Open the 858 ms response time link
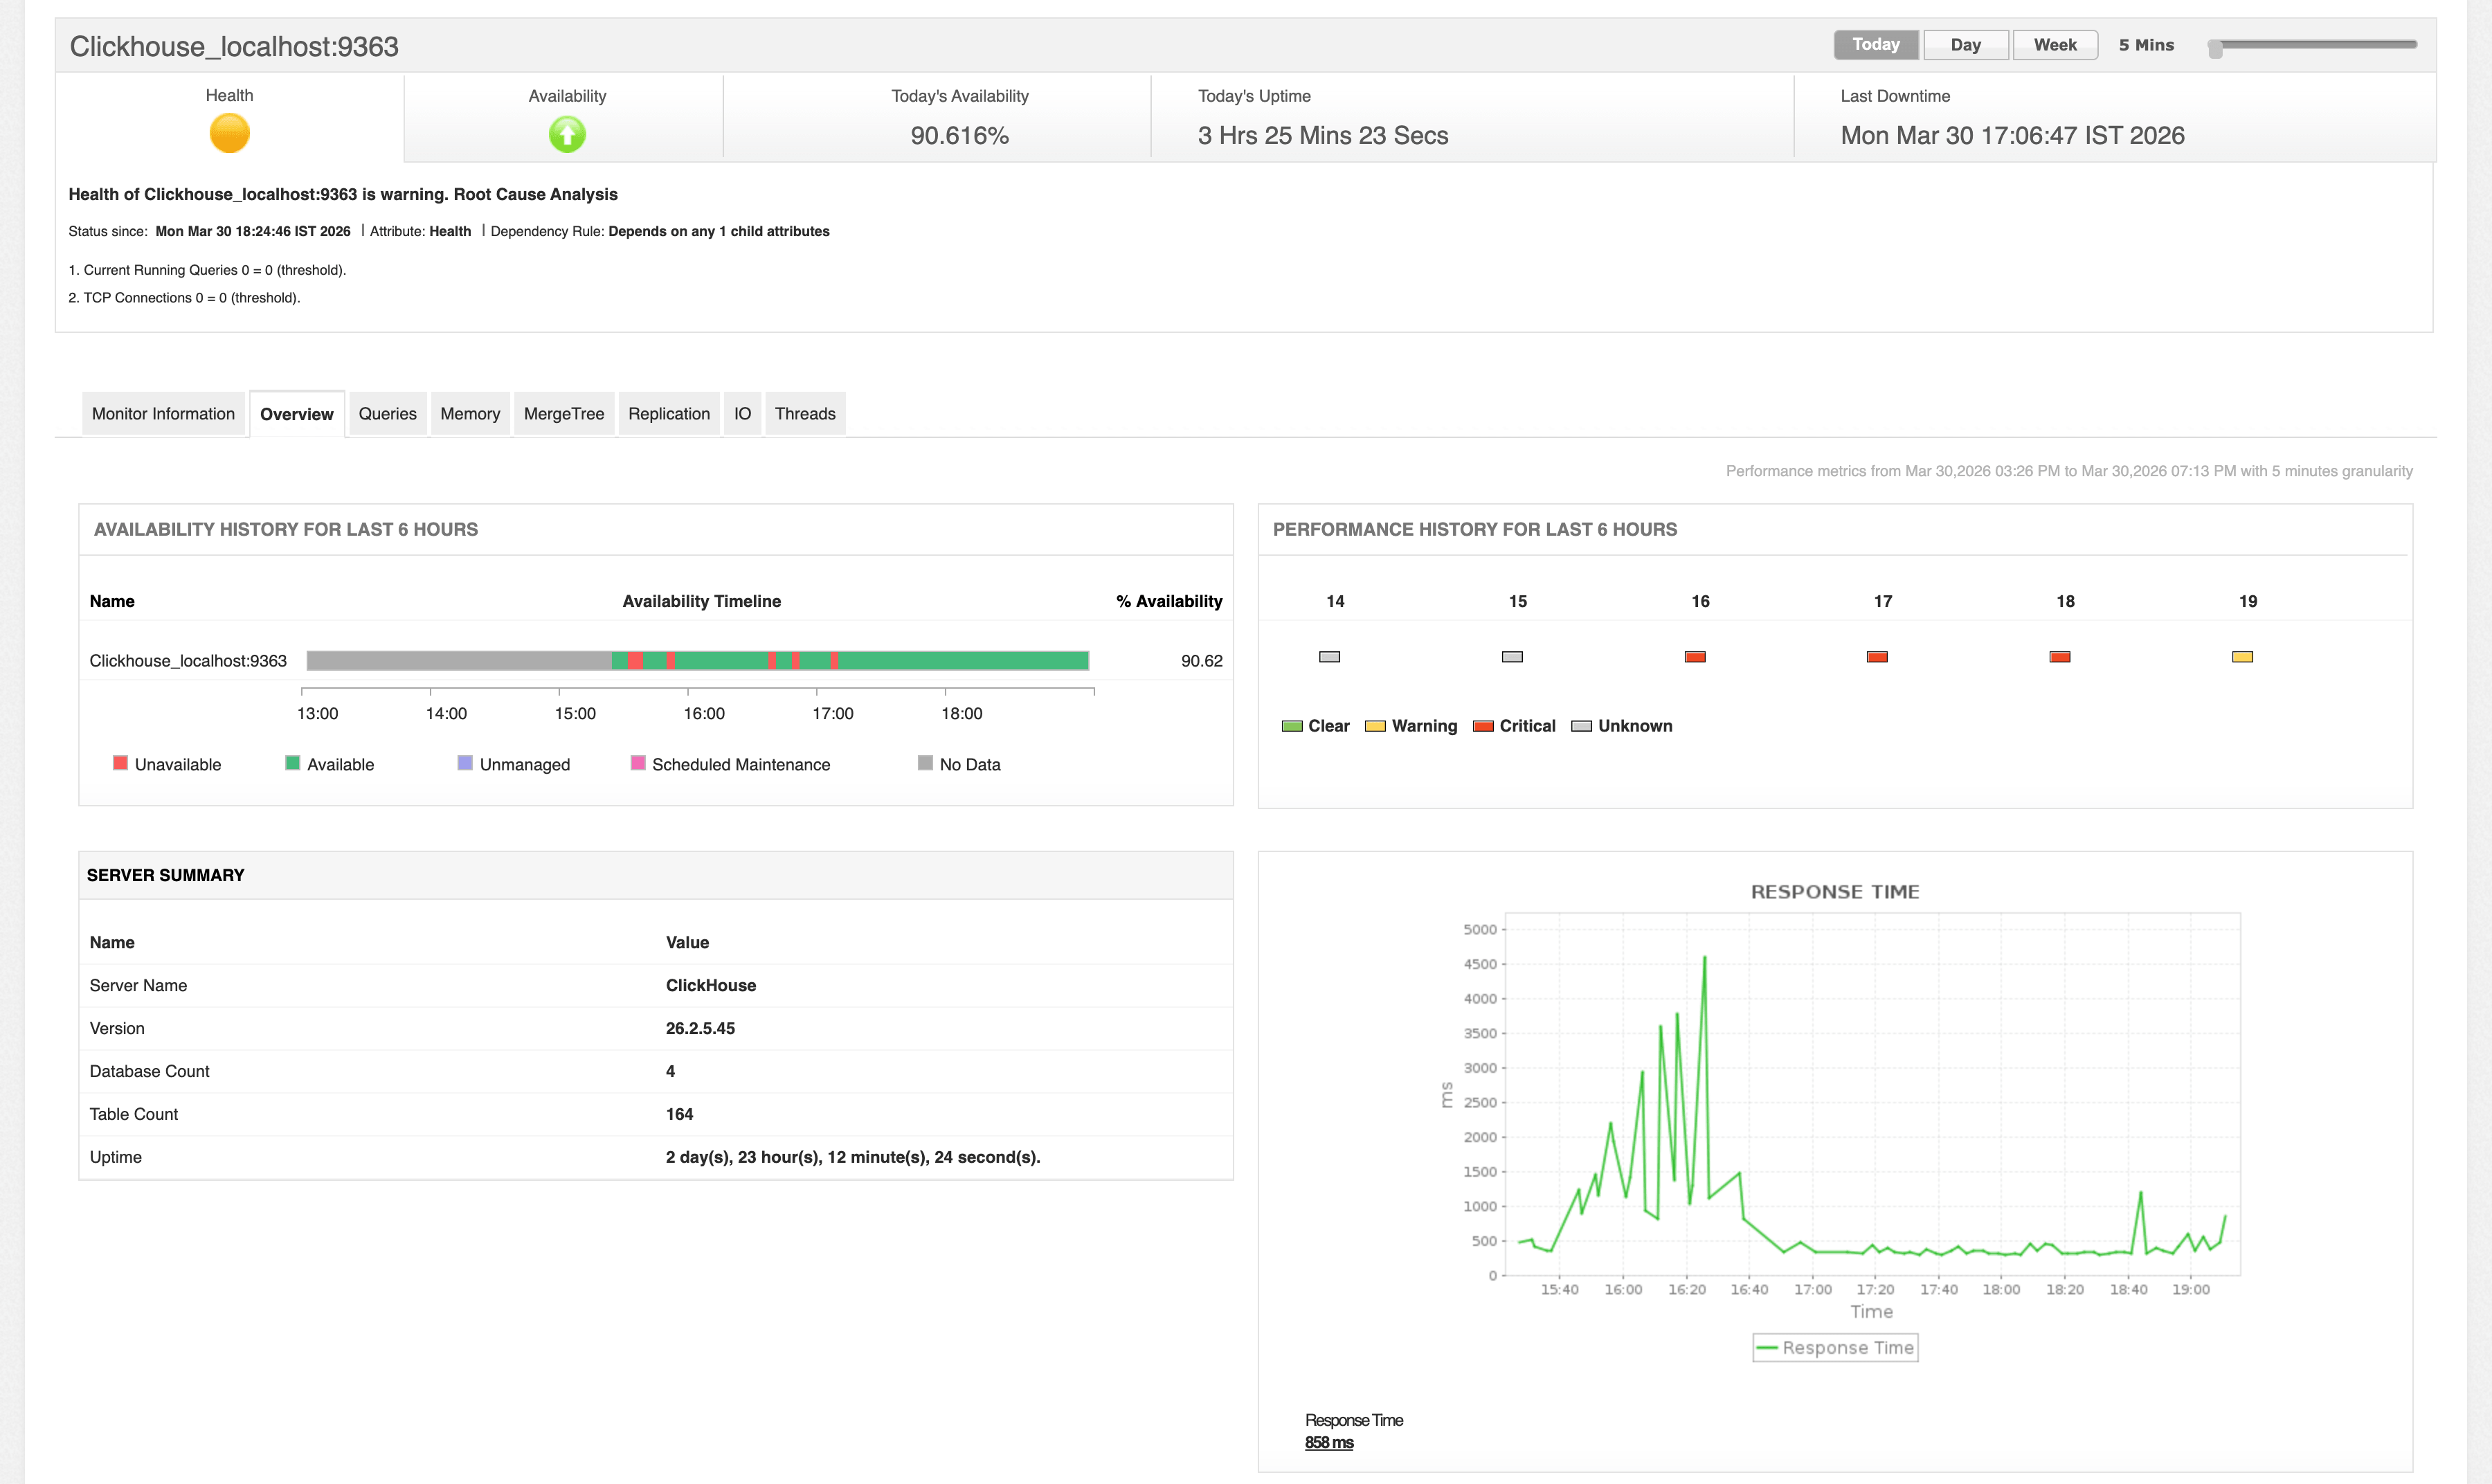The image size is (2492, 1484). [x=1329, y=1442]
